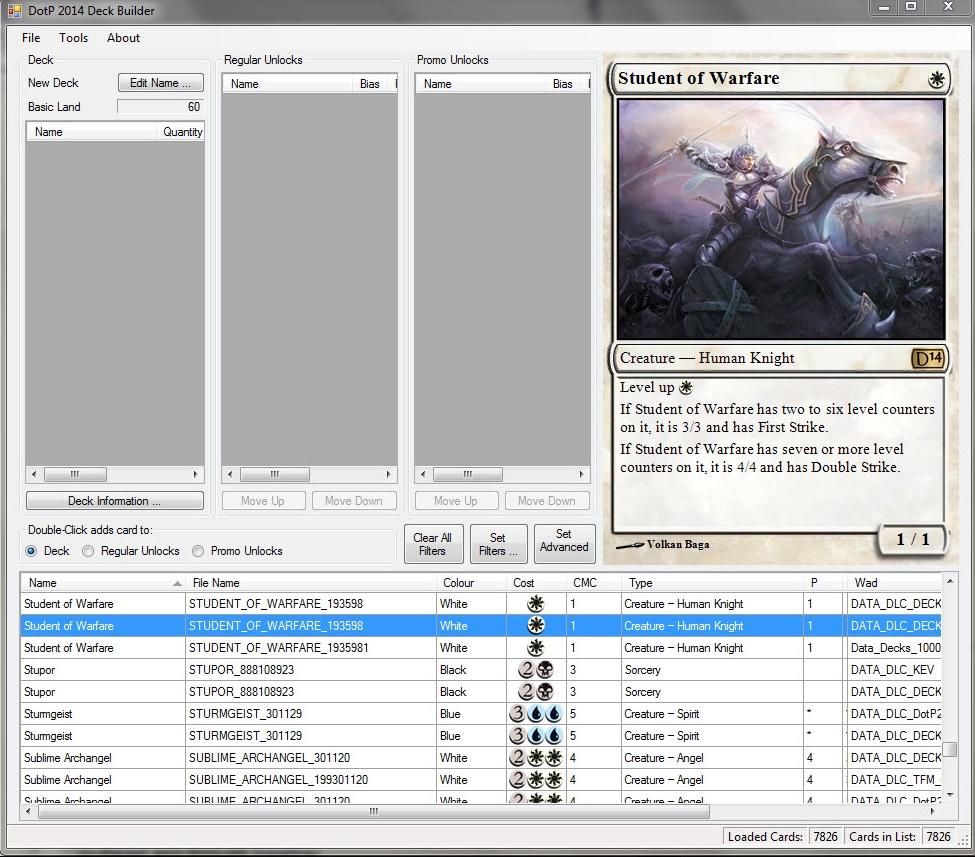The image size is (975, 857).
Task: Sort card list by Type column
Action: click(x=712, y=583)
